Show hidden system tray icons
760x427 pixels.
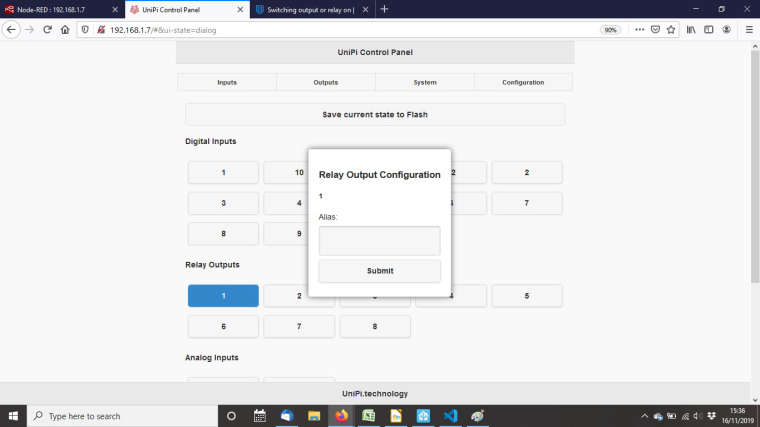644,416
